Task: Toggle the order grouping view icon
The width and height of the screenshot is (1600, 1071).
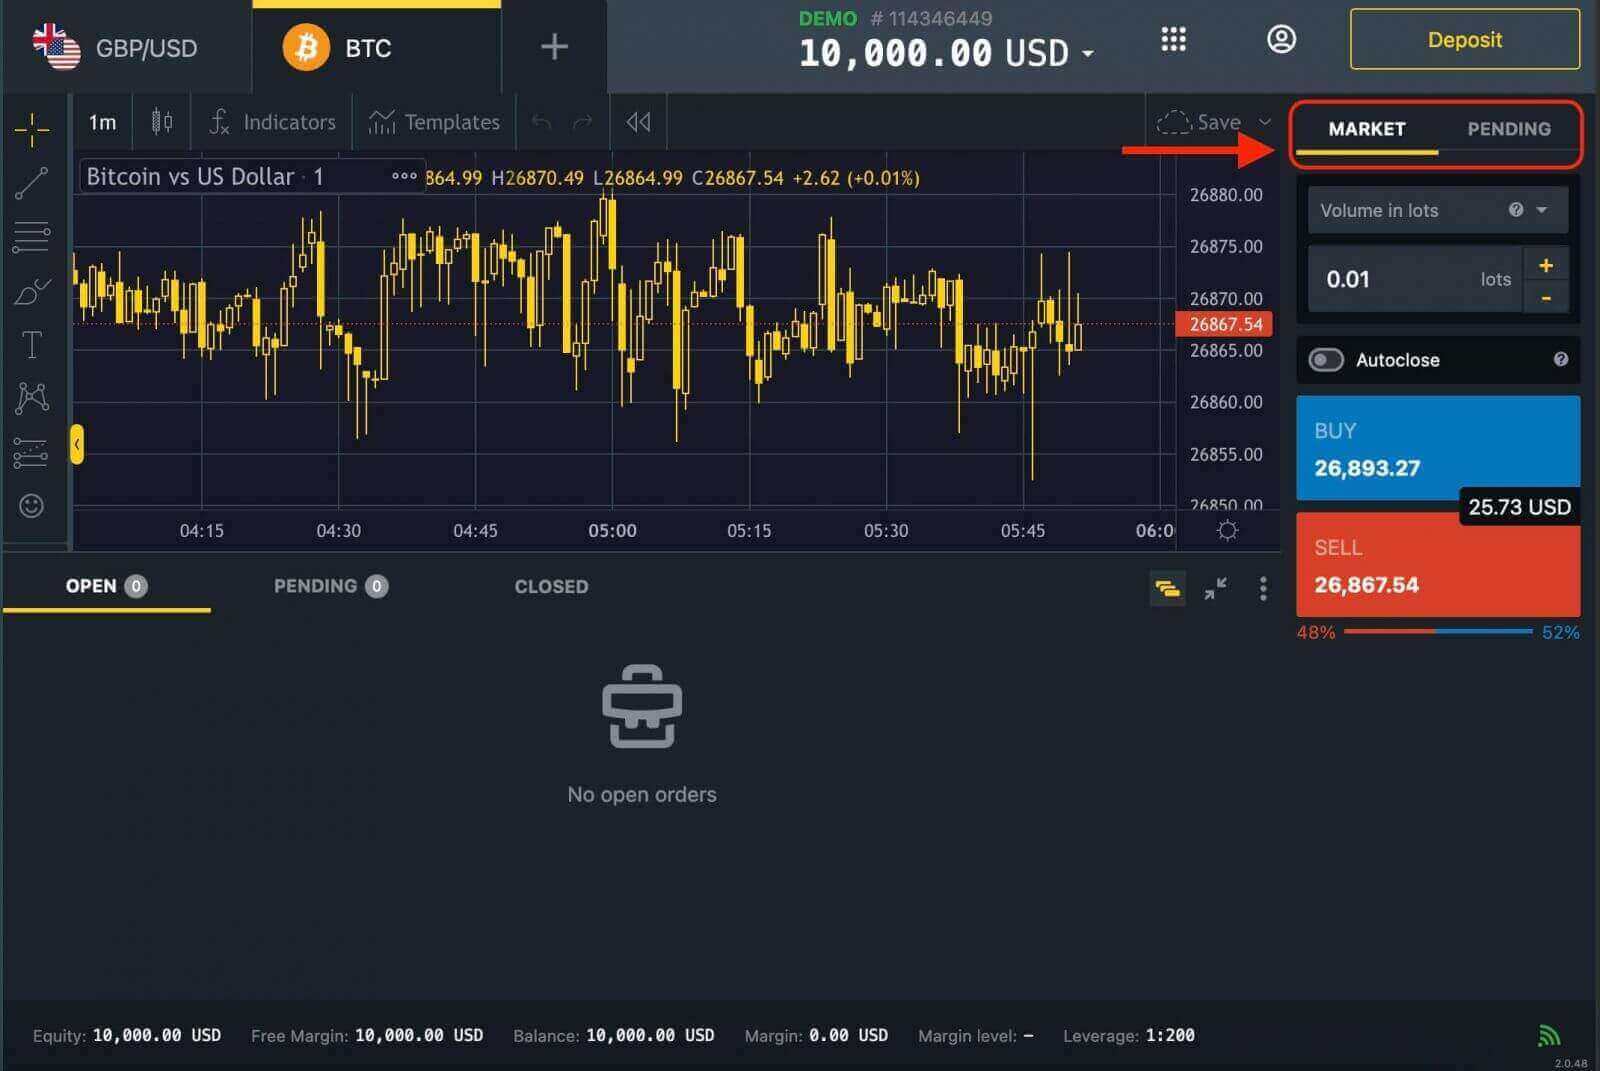Action: [x=1167, y=589]
